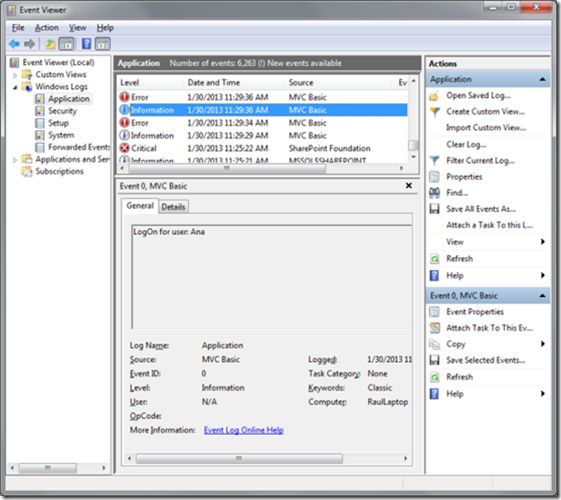Click tree pane horizontal scrollbar thumb
561x500 pixels.
[x=47, y=468]
